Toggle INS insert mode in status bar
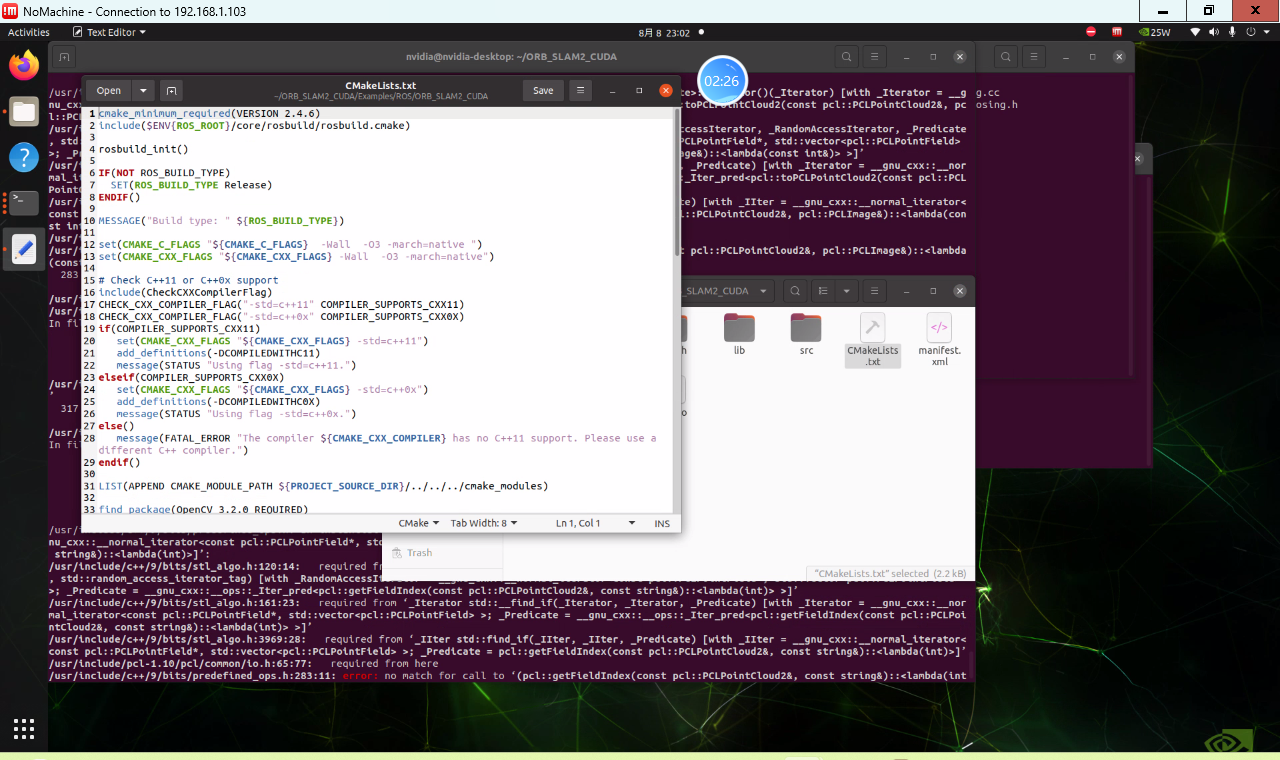Viewport: 1280px width, 760px height. (662, 523)
